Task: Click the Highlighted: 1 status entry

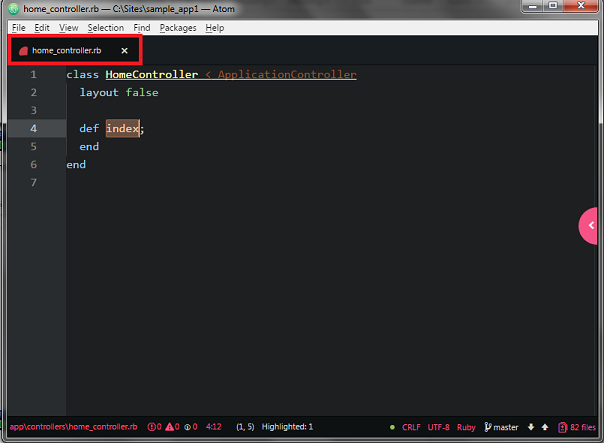Action: [x=287, y=427]
